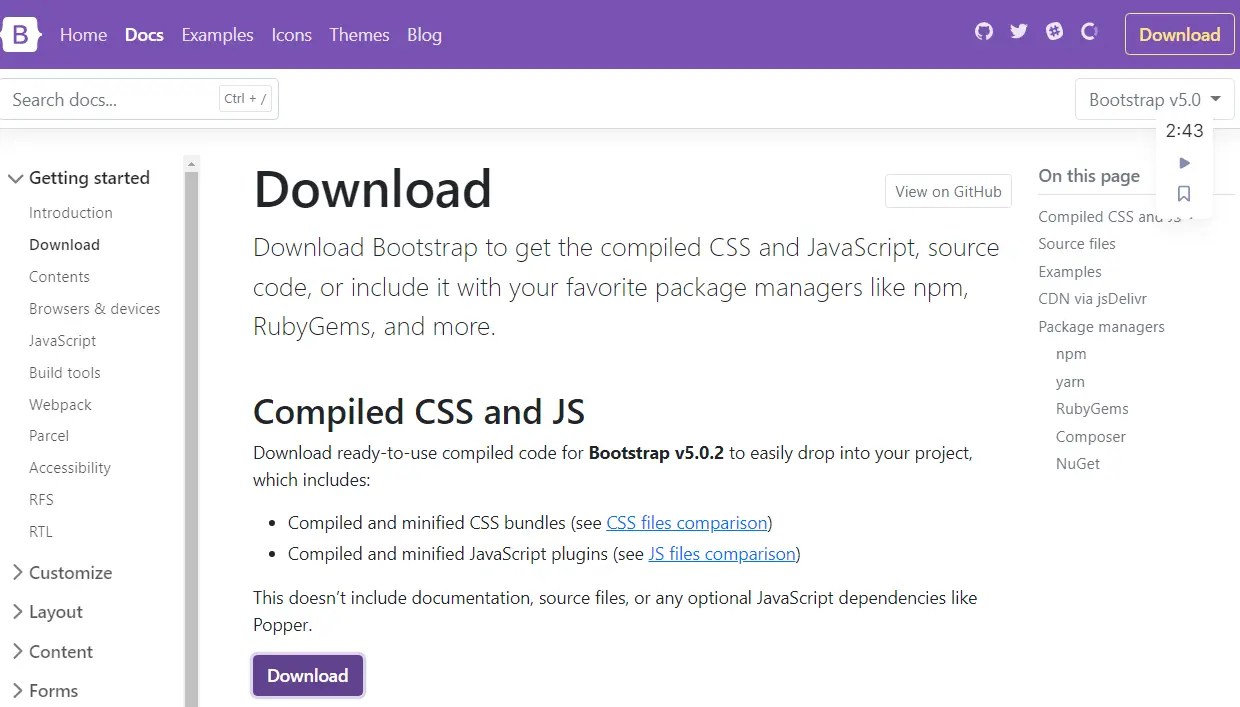This screenshot has height=707, width=1240.
Task: Click the purple Download button at page bottom
Action: point(308,675)
